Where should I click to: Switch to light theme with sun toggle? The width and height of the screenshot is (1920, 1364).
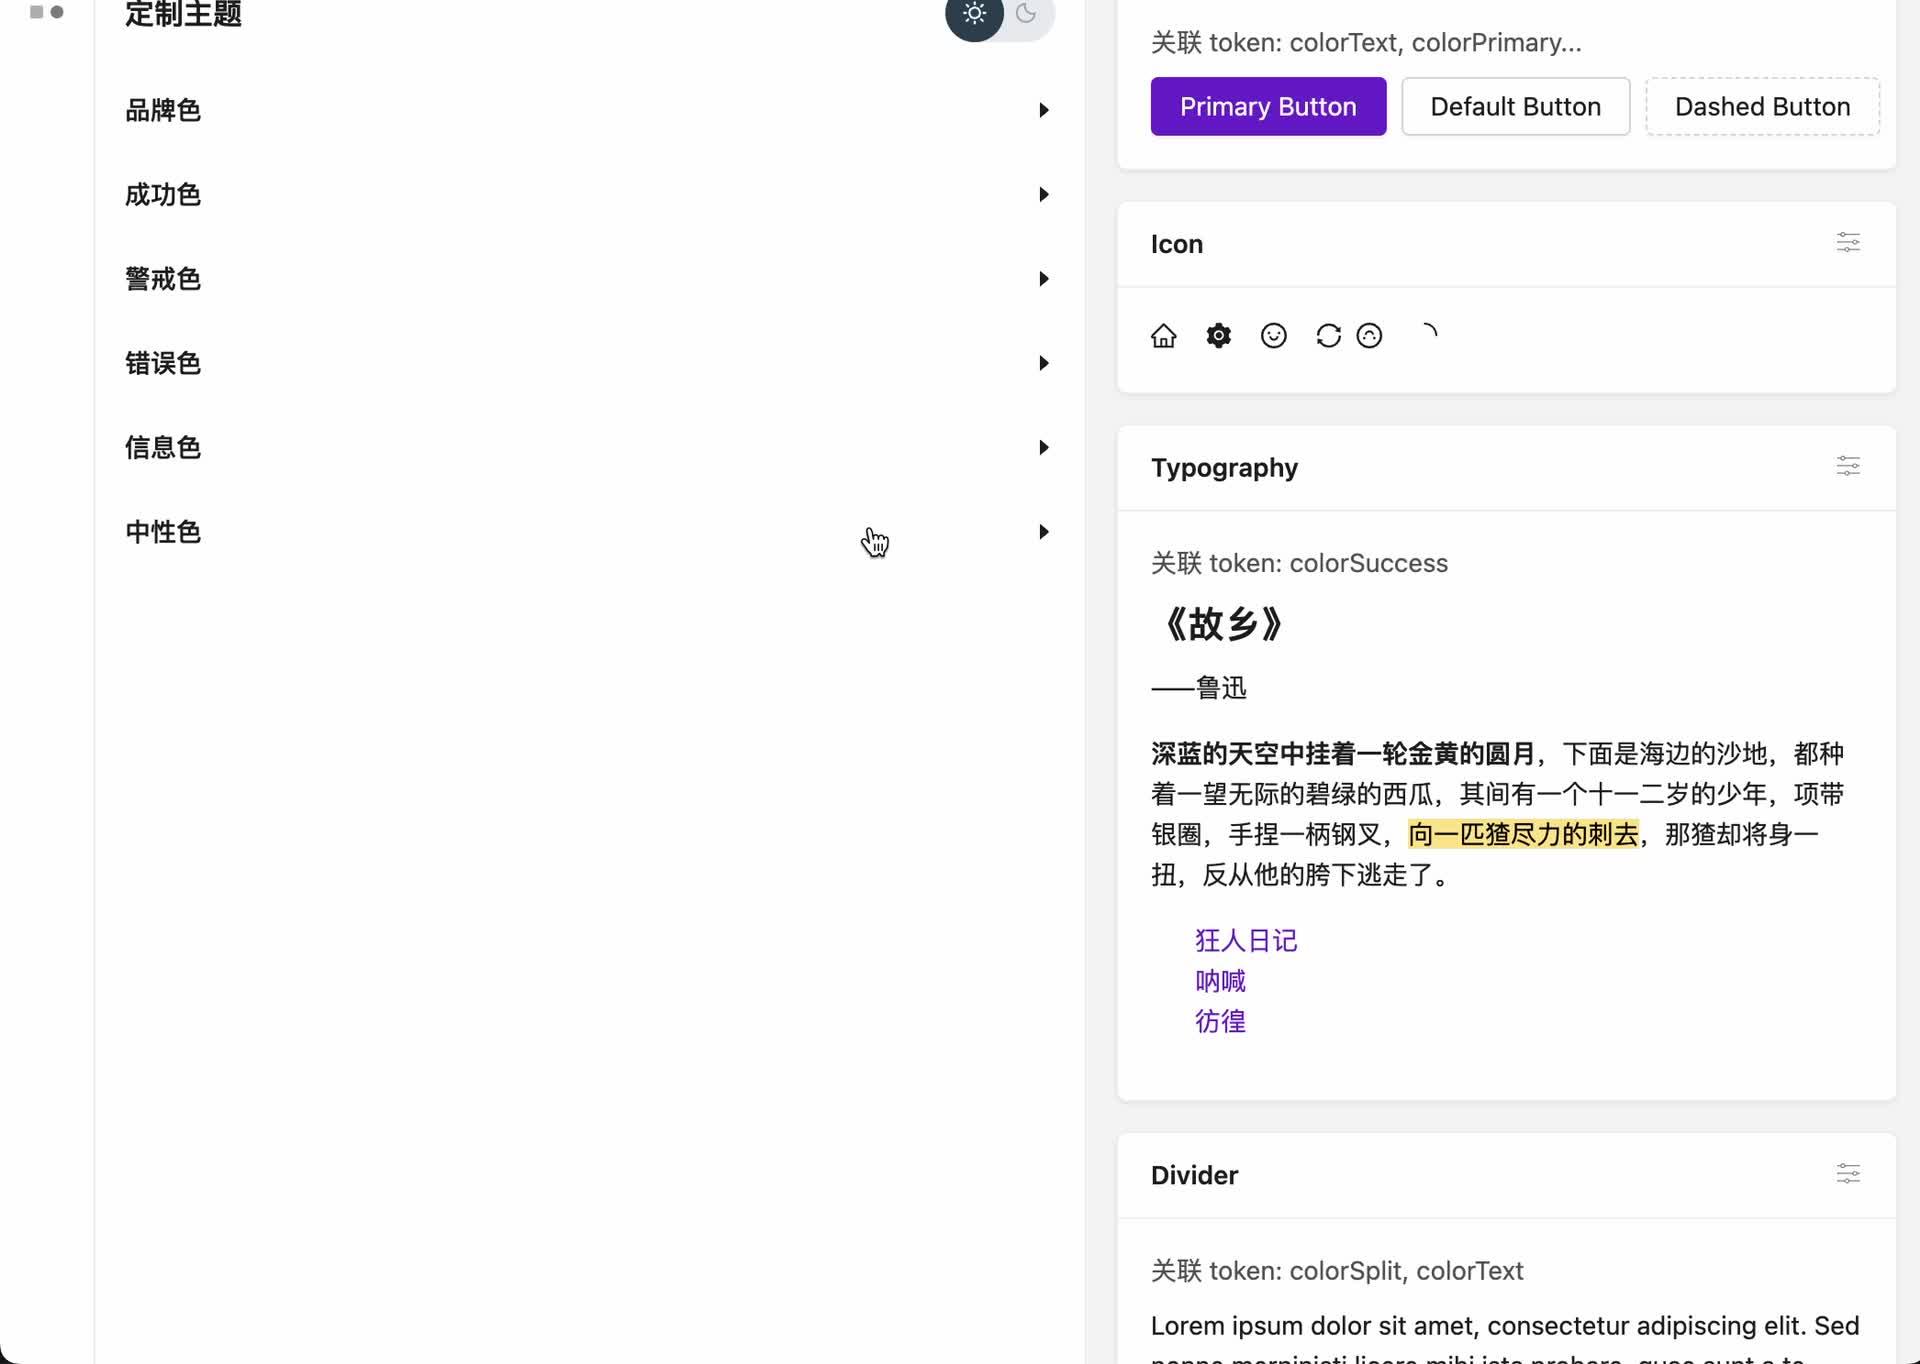tap(974, 15)
